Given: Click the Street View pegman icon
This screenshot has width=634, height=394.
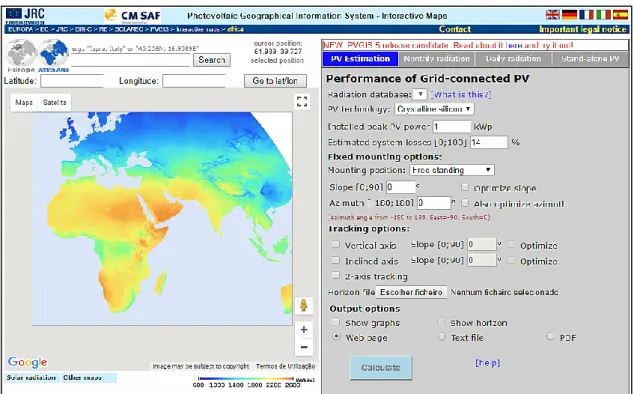Looking at the screenshot, I should pyautogui.click(x=304, y=305).
